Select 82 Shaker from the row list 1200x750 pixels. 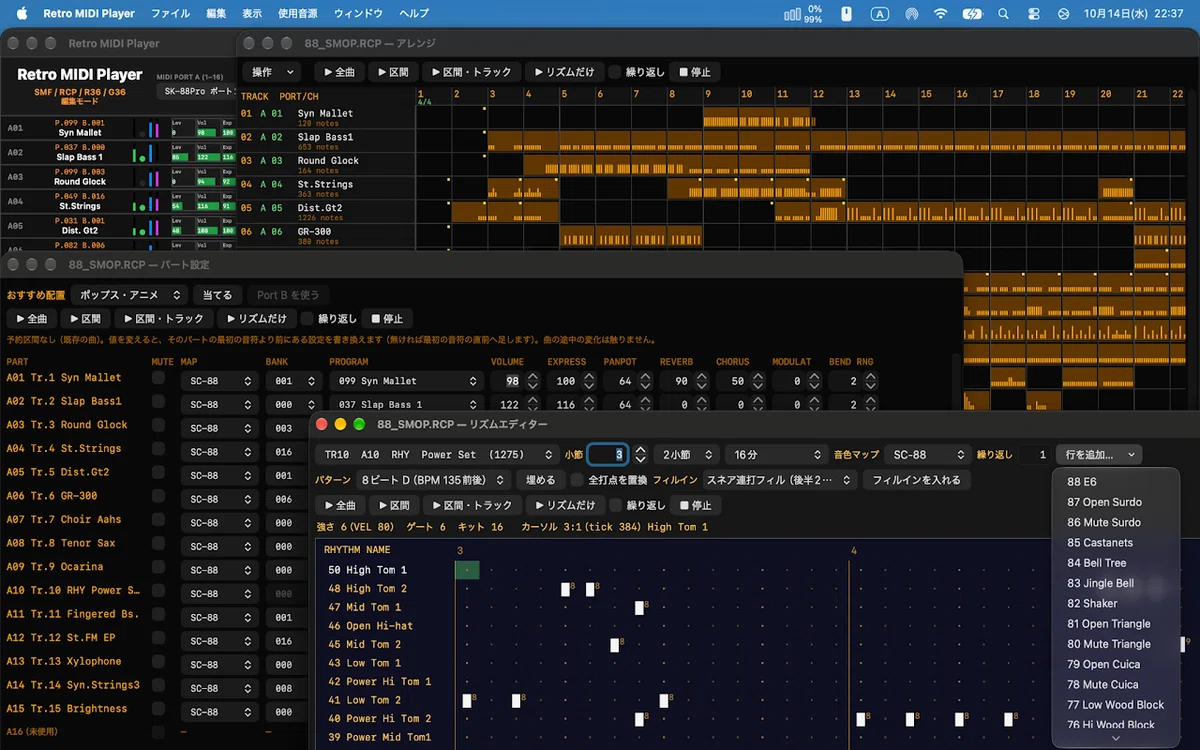click(x=1092, y=603)
